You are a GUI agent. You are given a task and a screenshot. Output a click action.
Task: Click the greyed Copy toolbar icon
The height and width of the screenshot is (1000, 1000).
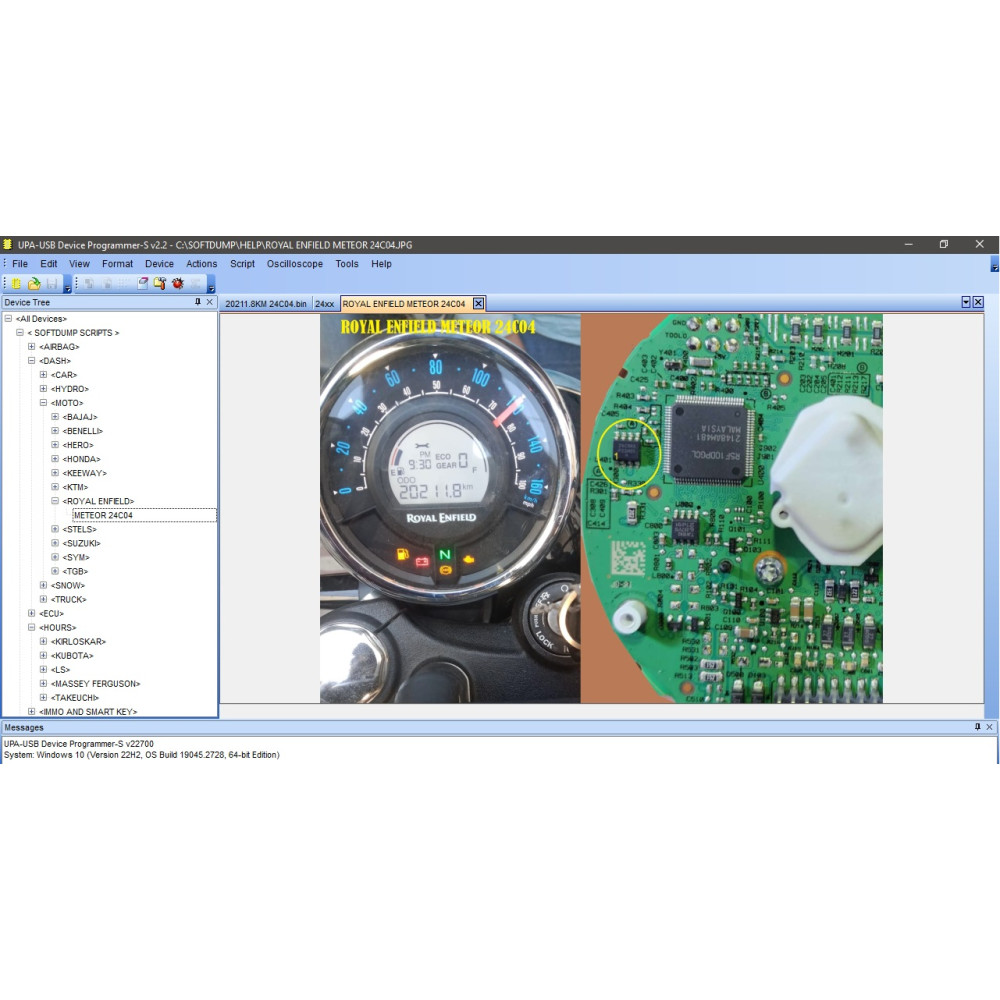(89, 283)
